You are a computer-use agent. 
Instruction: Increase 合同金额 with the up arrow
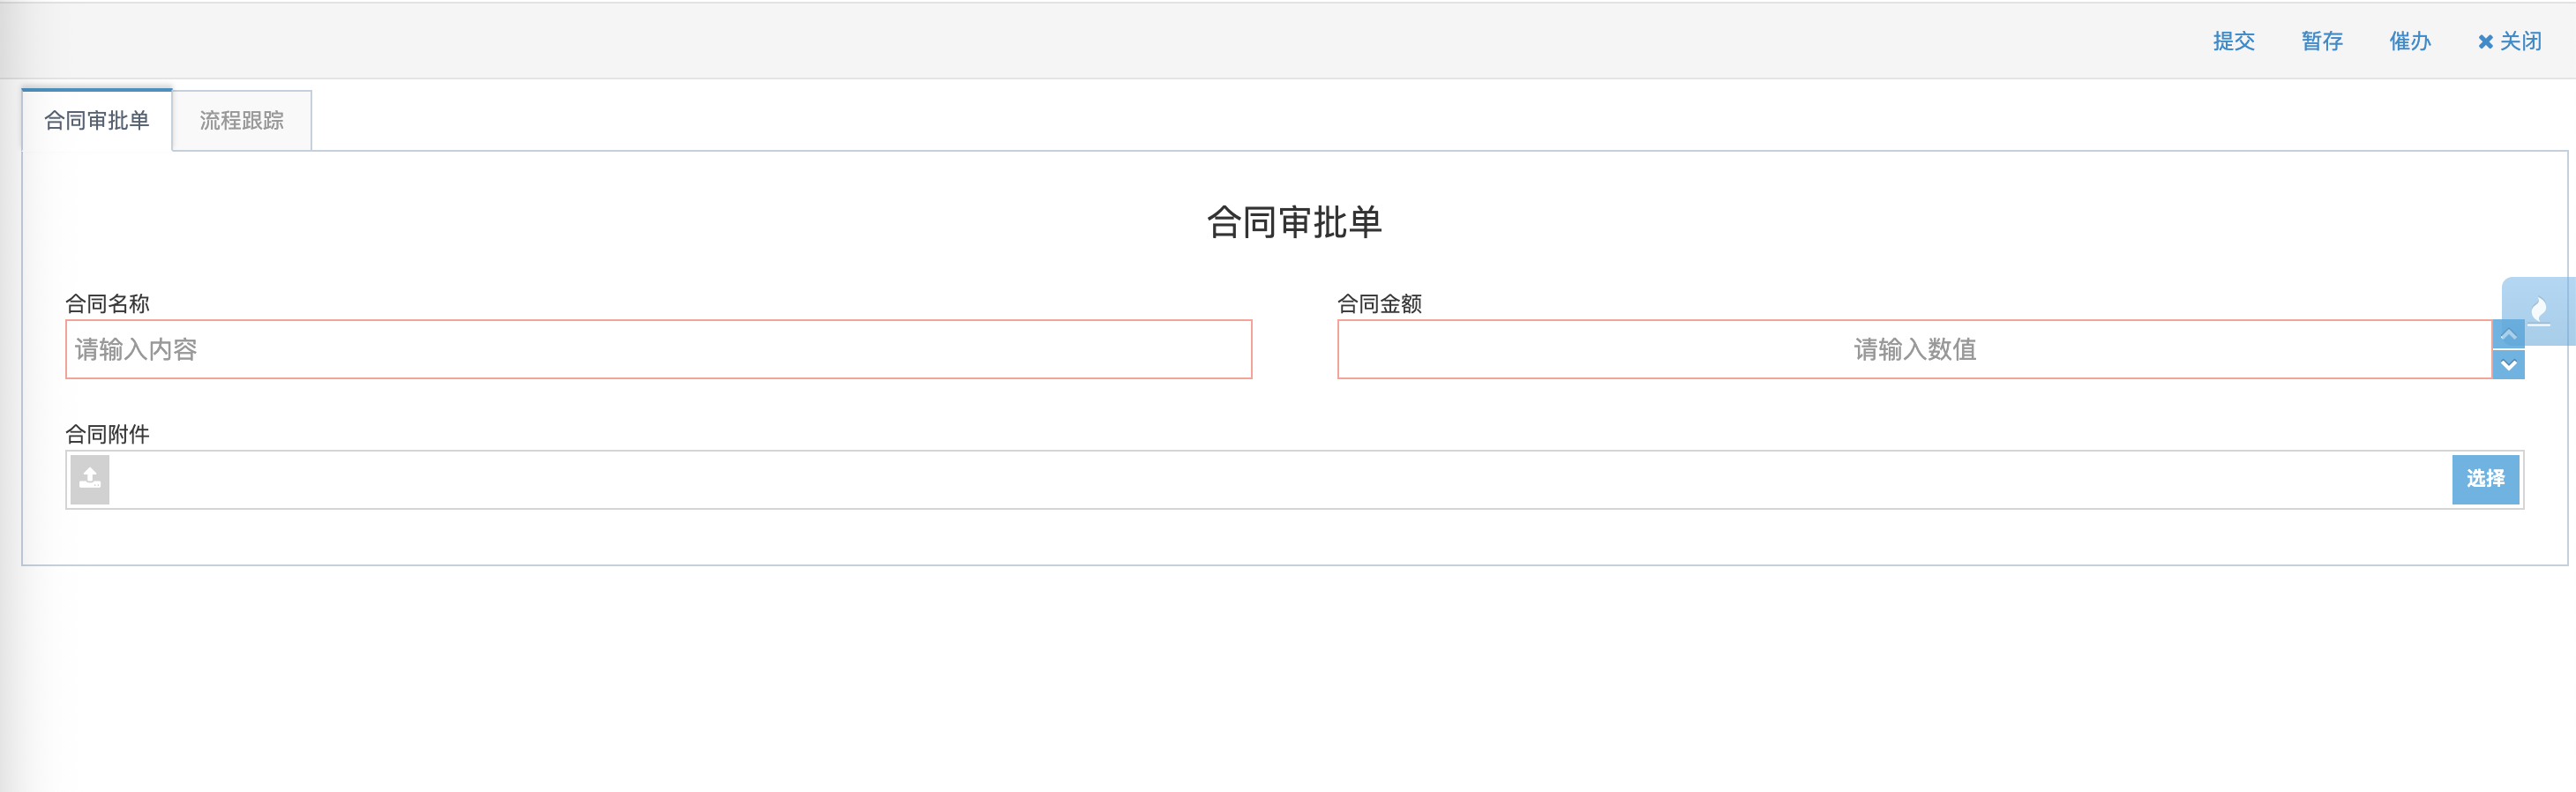(x=2508, y=334)
